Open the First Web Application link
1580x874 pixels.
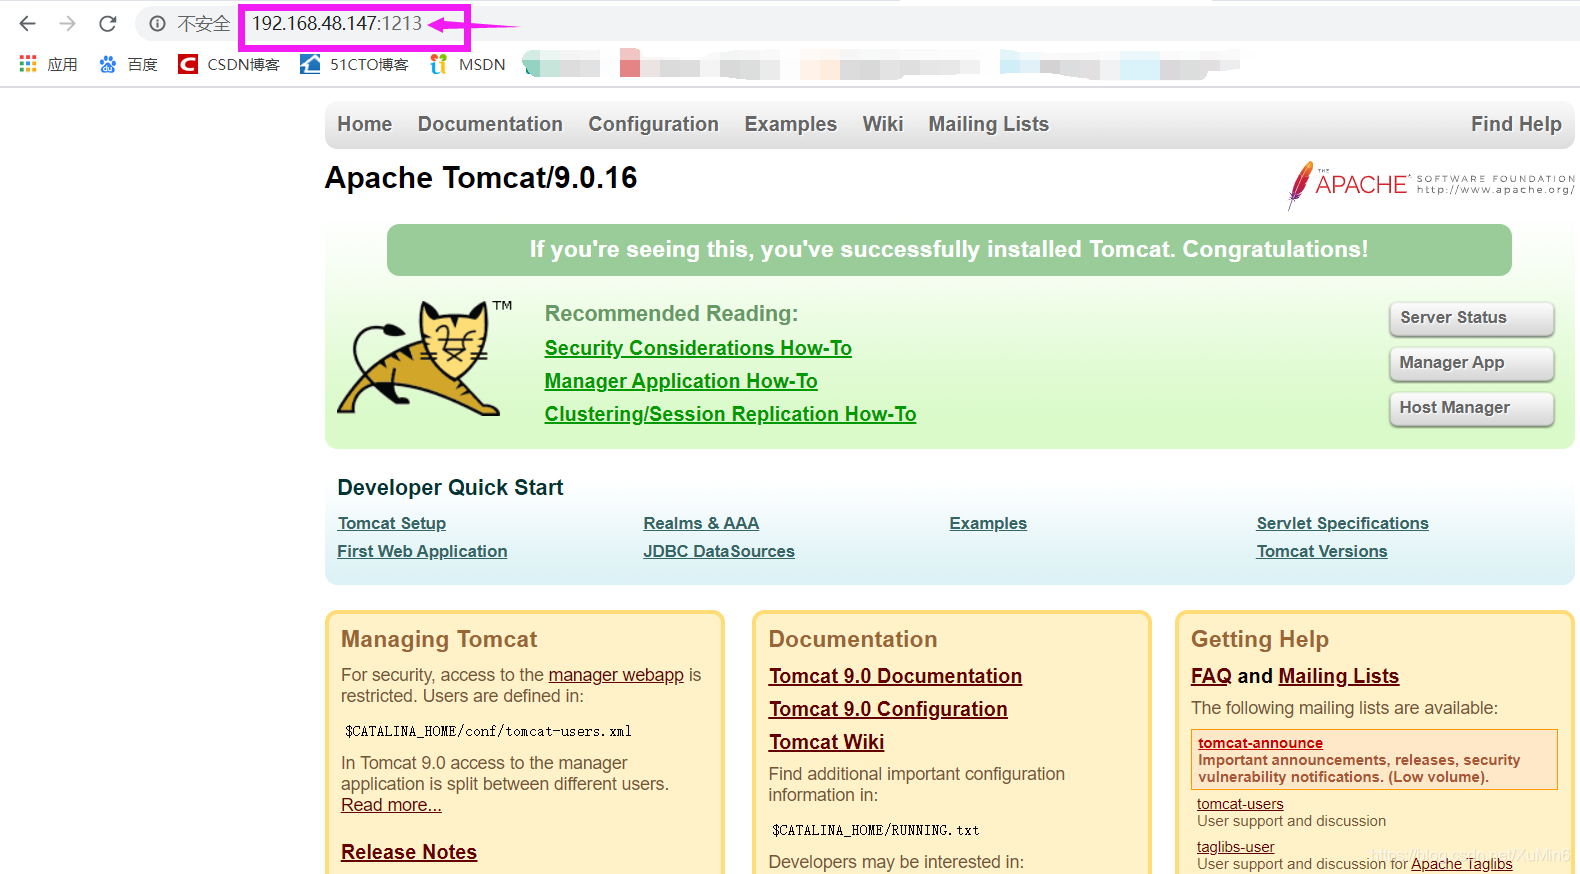tap(422, 551)
